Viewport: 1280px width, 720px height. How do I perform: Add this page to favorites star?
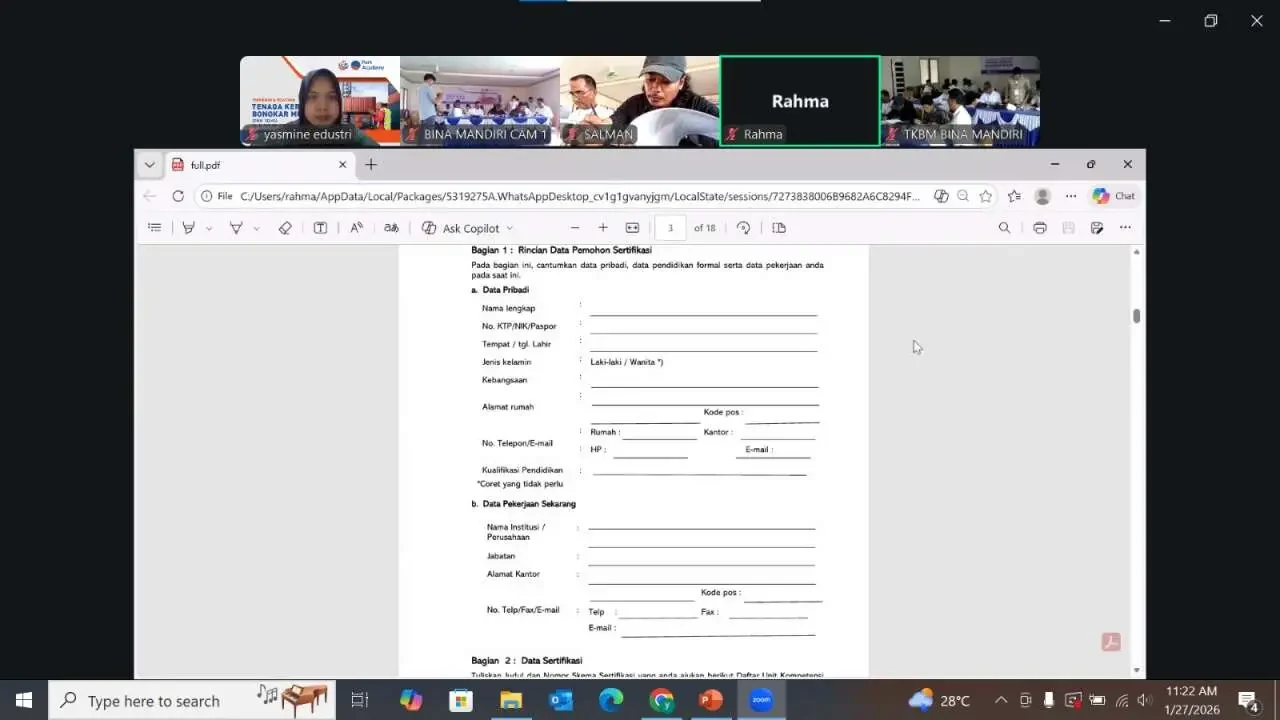[x=986, y=196]
